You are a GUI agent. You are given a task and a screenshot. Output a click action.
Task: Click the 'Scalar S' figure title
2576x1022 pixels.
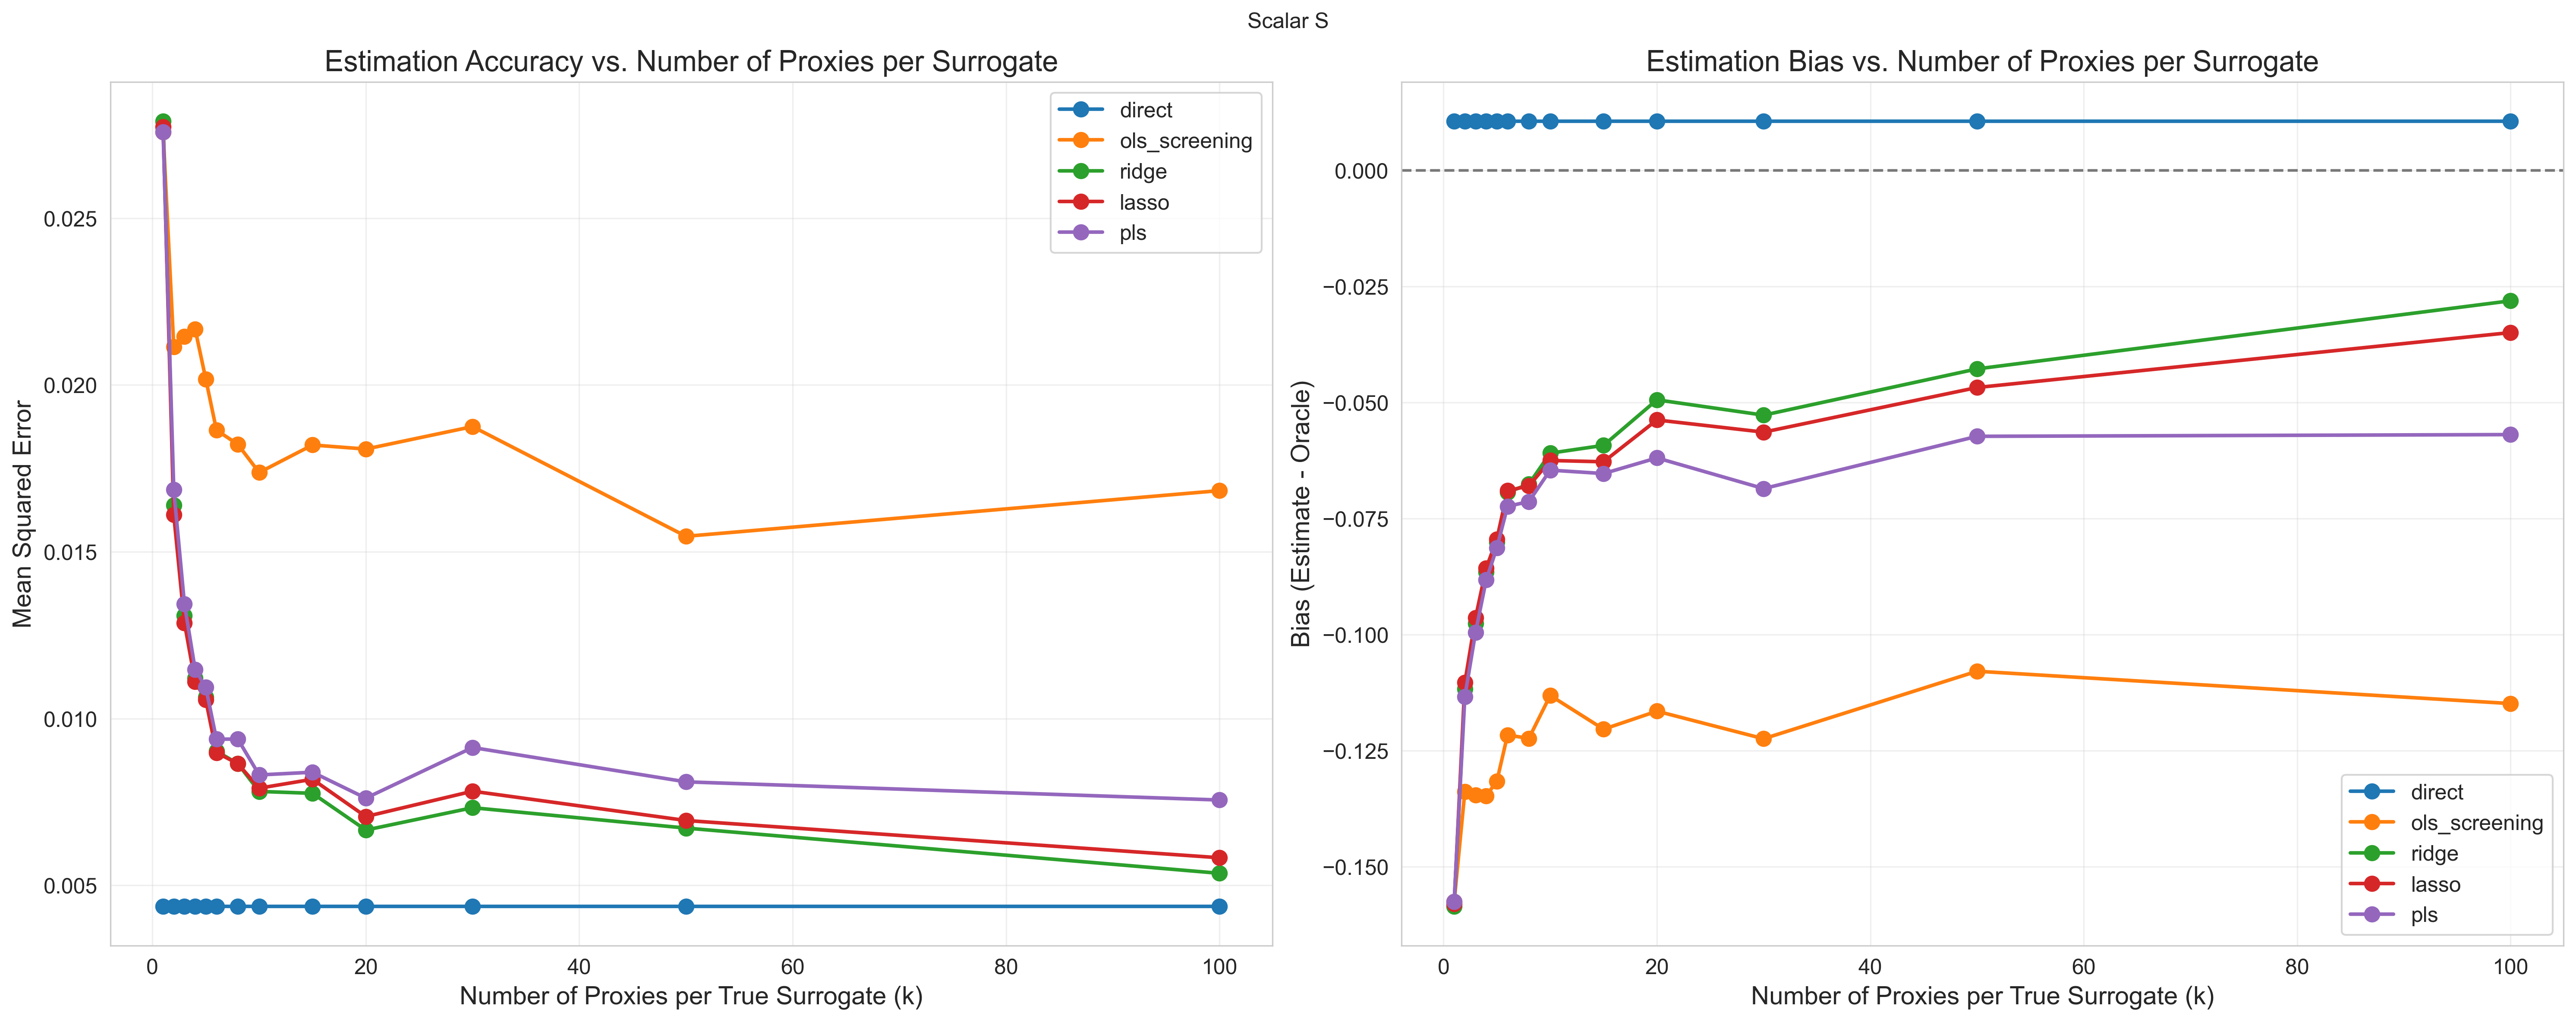(1287, 21)
